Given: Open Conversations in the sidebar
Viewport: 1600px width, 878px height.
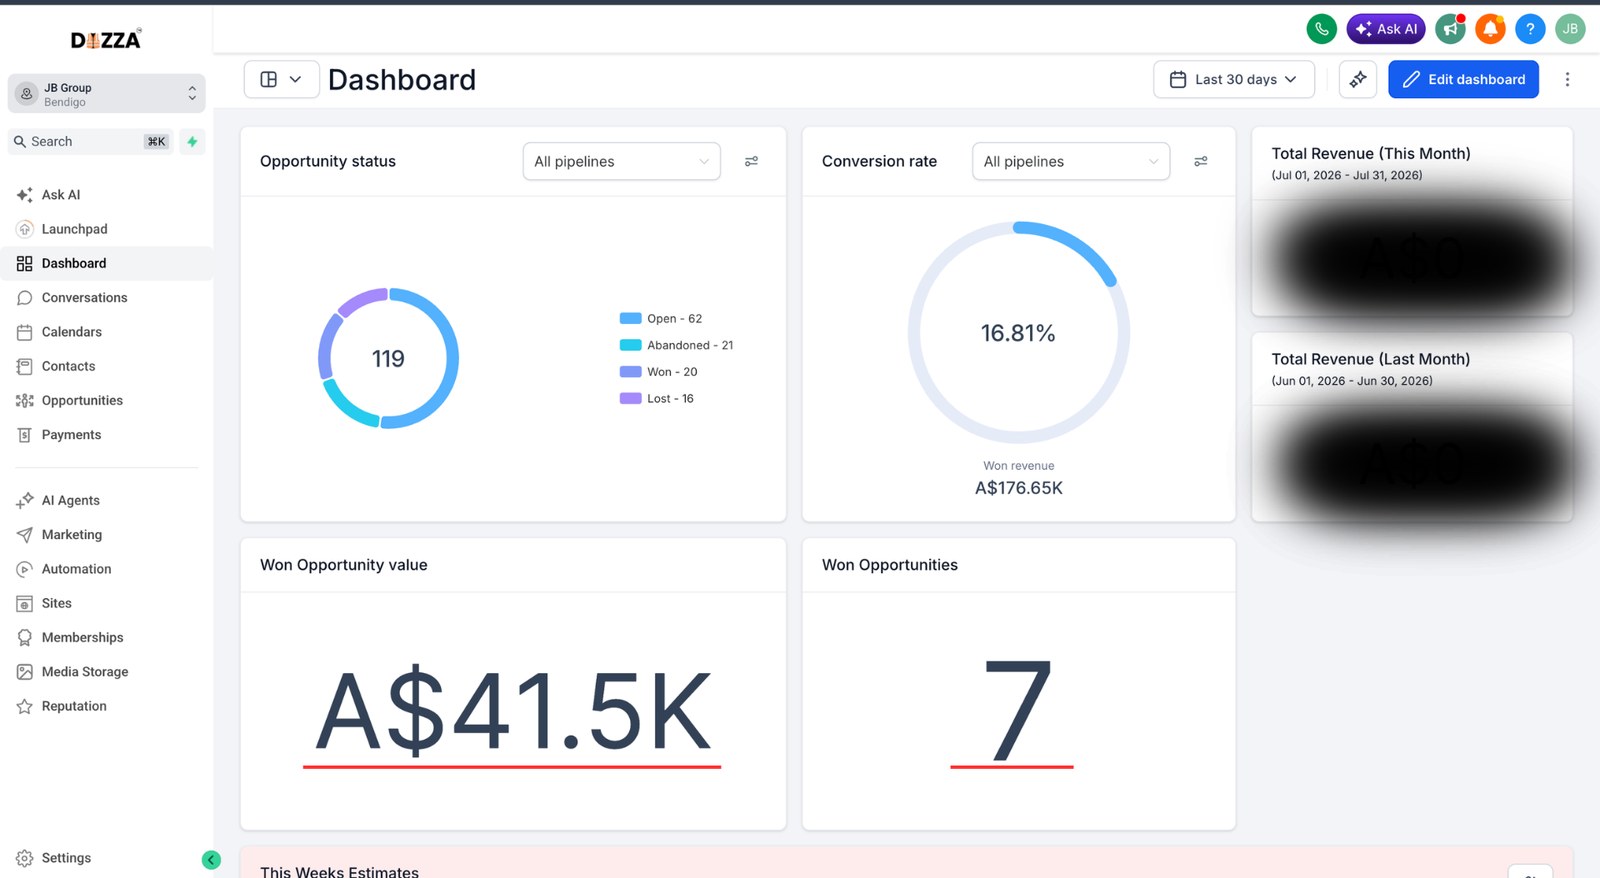Looking at the screenshot, I should [107, 298].
